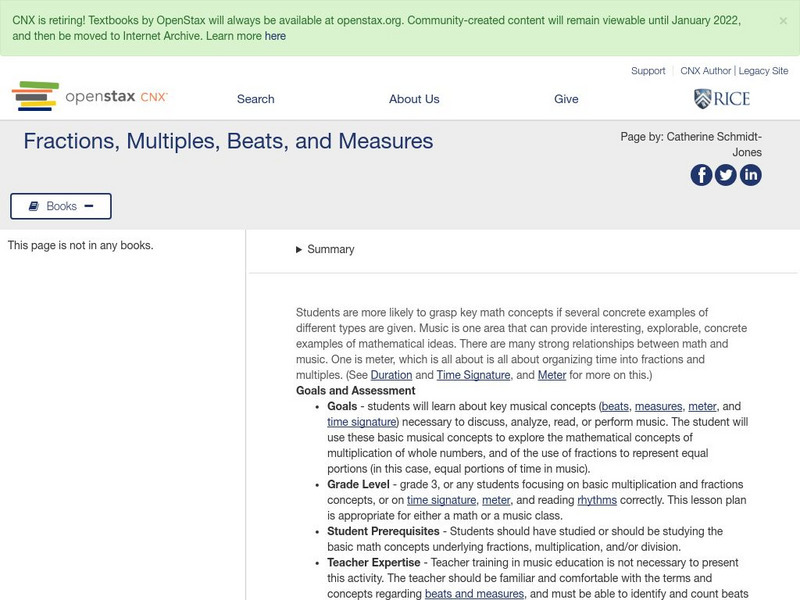Screen dimensions: 800x600
Task: Click the 'Student Prerequisites' bold label
Action: [383, 531]
